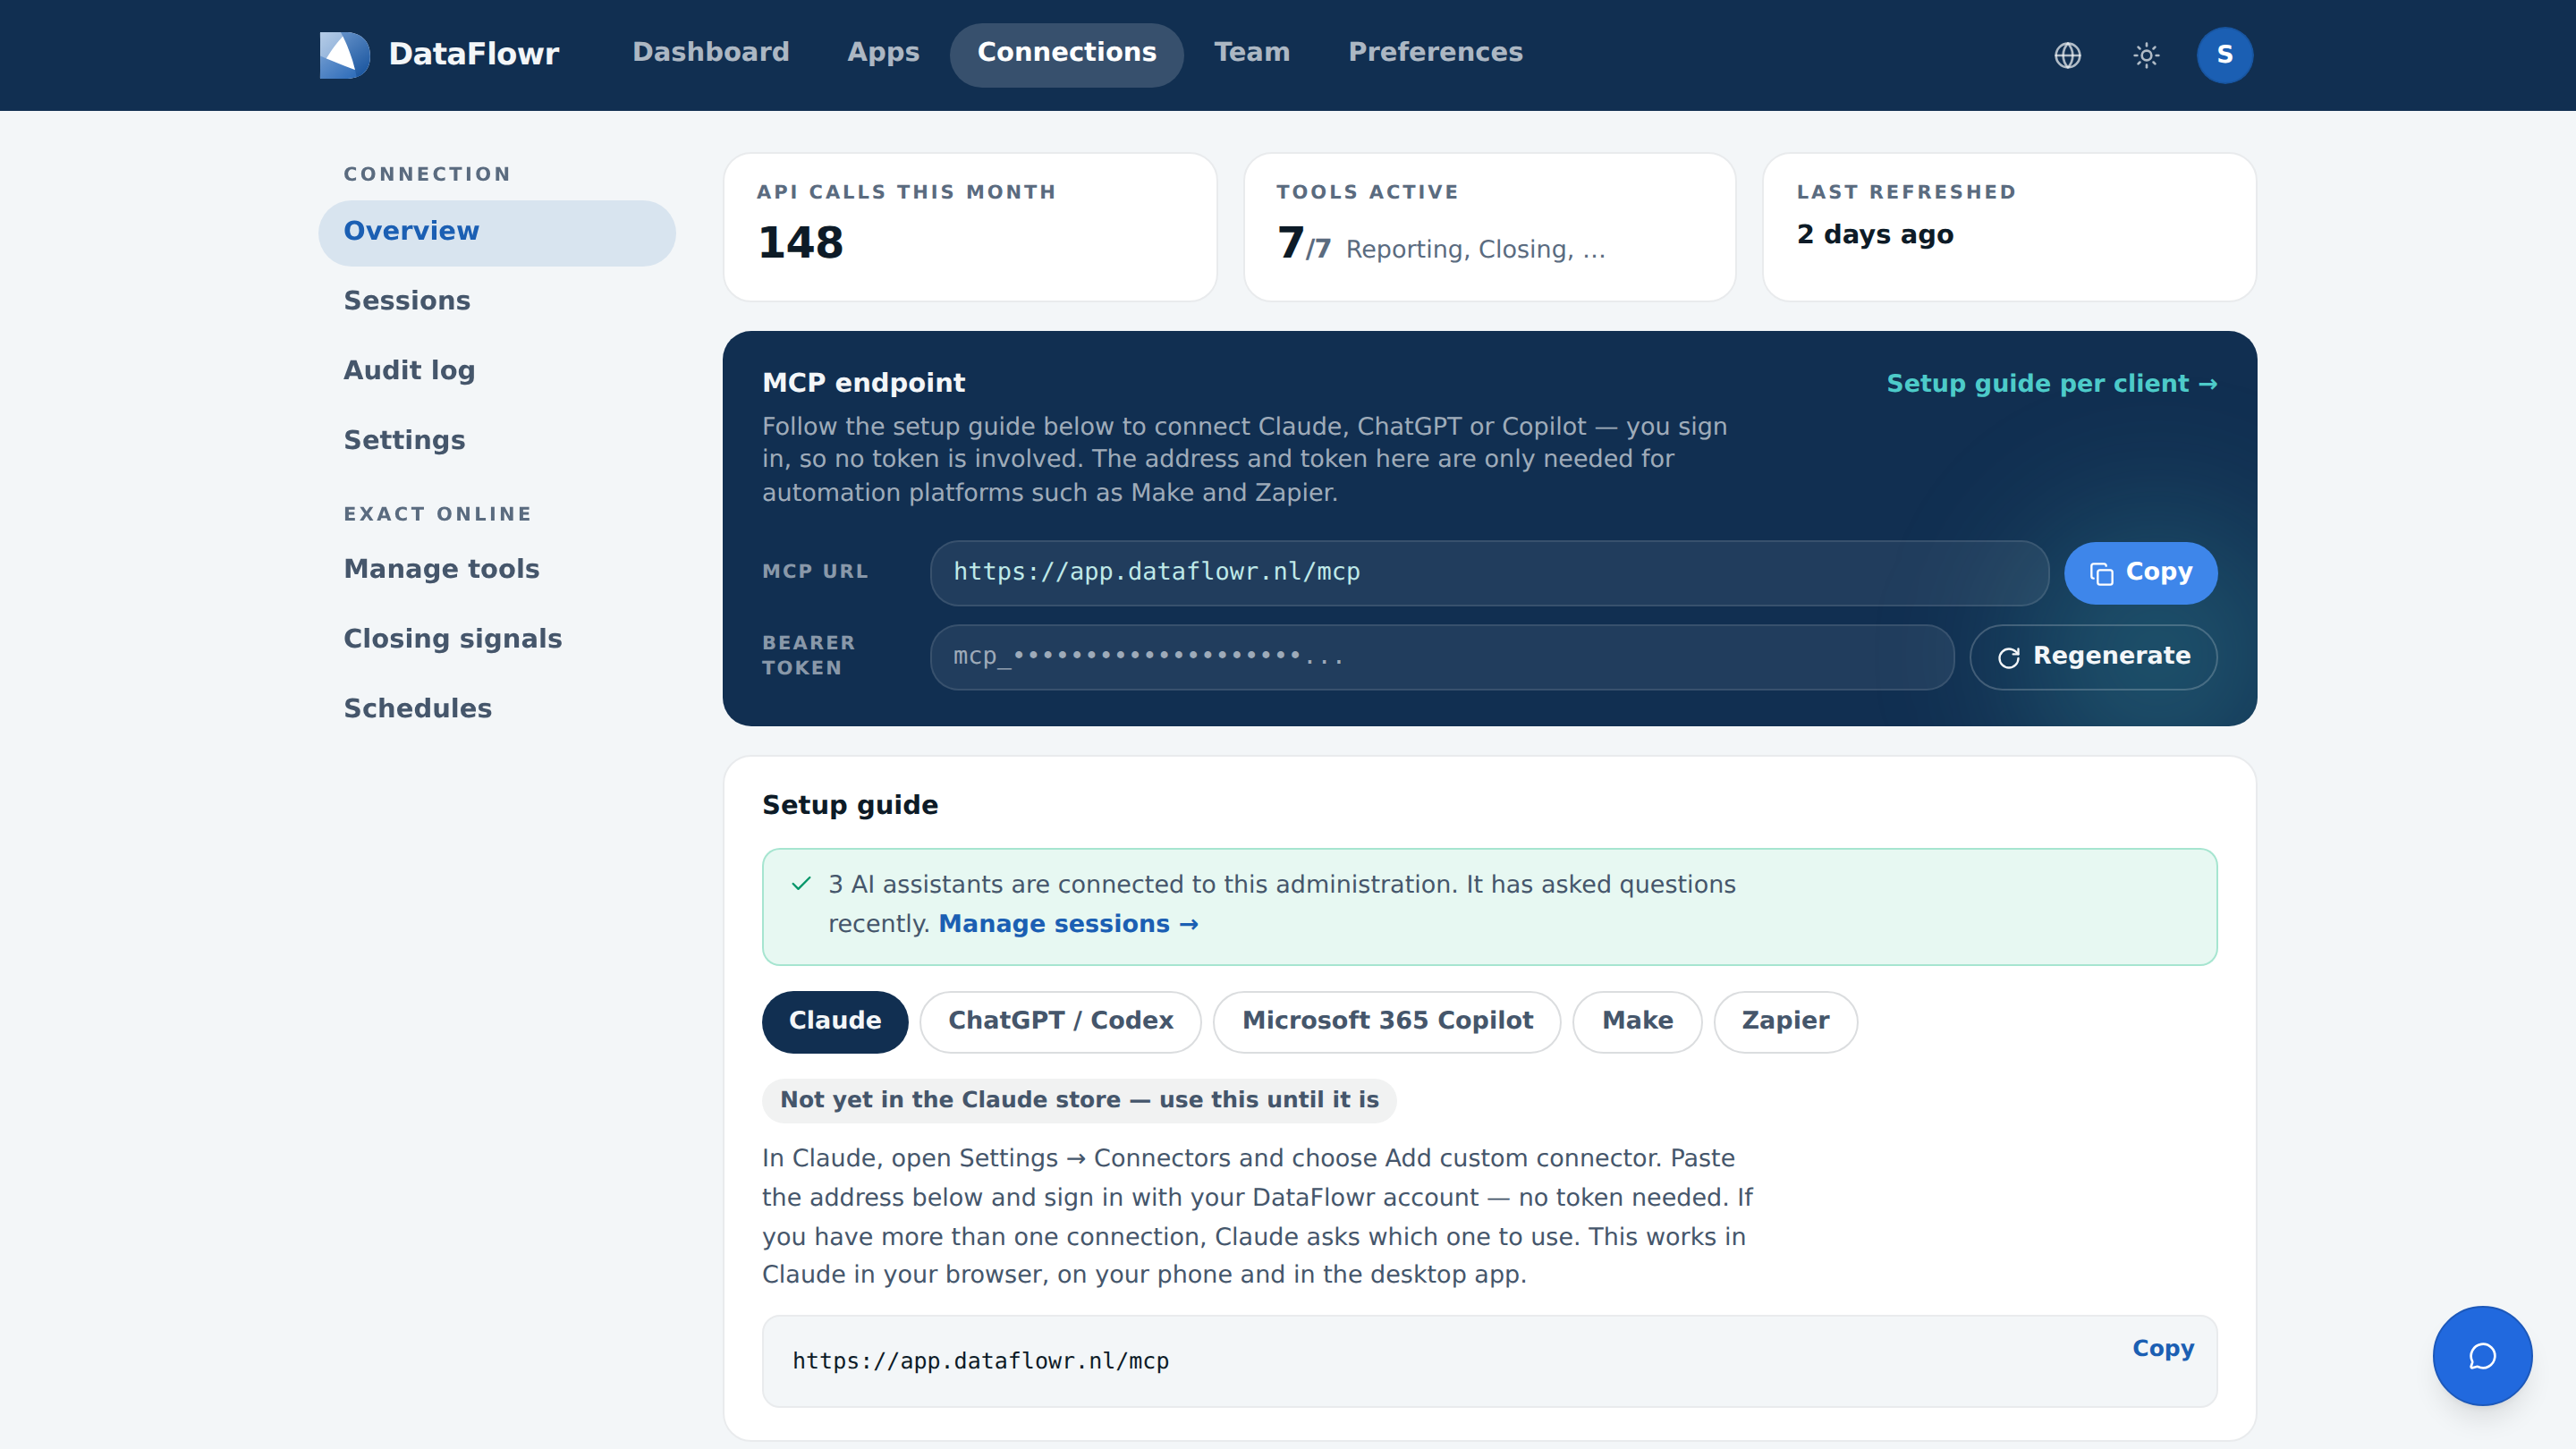Click the '2 days ago' refreshed value
Viewport: 2576px width, 1449px height.
coord(1875,235)
